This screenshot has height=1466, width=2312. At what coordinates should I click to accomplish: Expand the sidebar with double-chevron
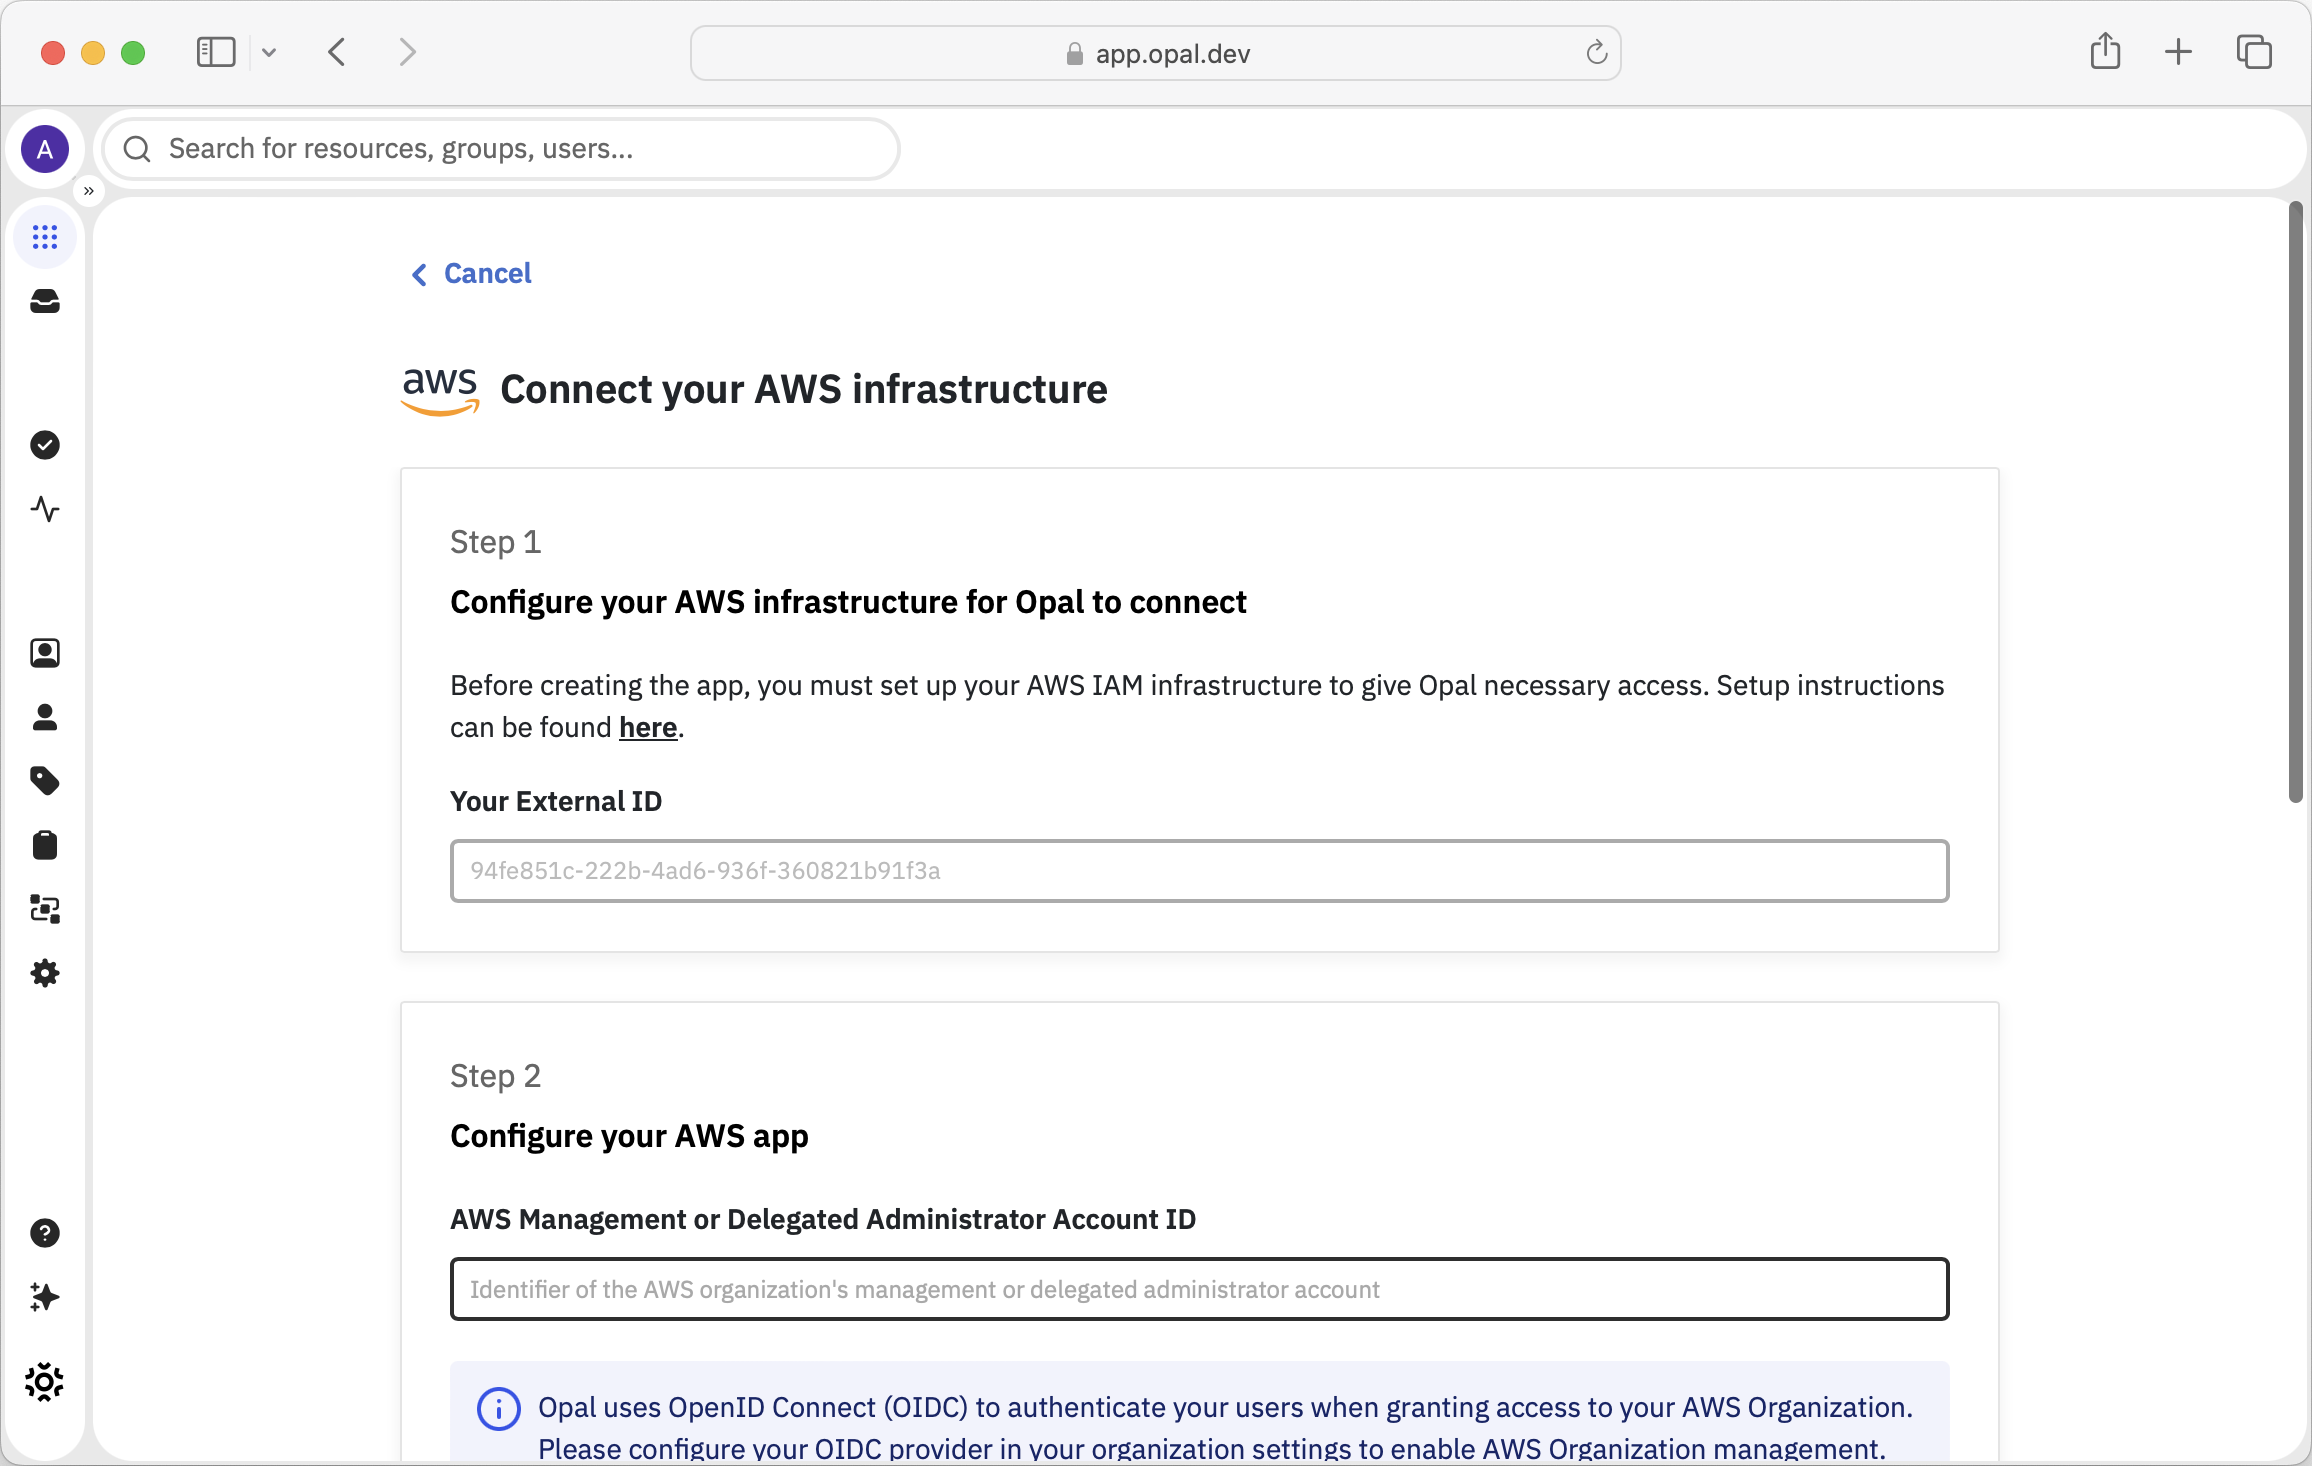[x=89, y=190]
